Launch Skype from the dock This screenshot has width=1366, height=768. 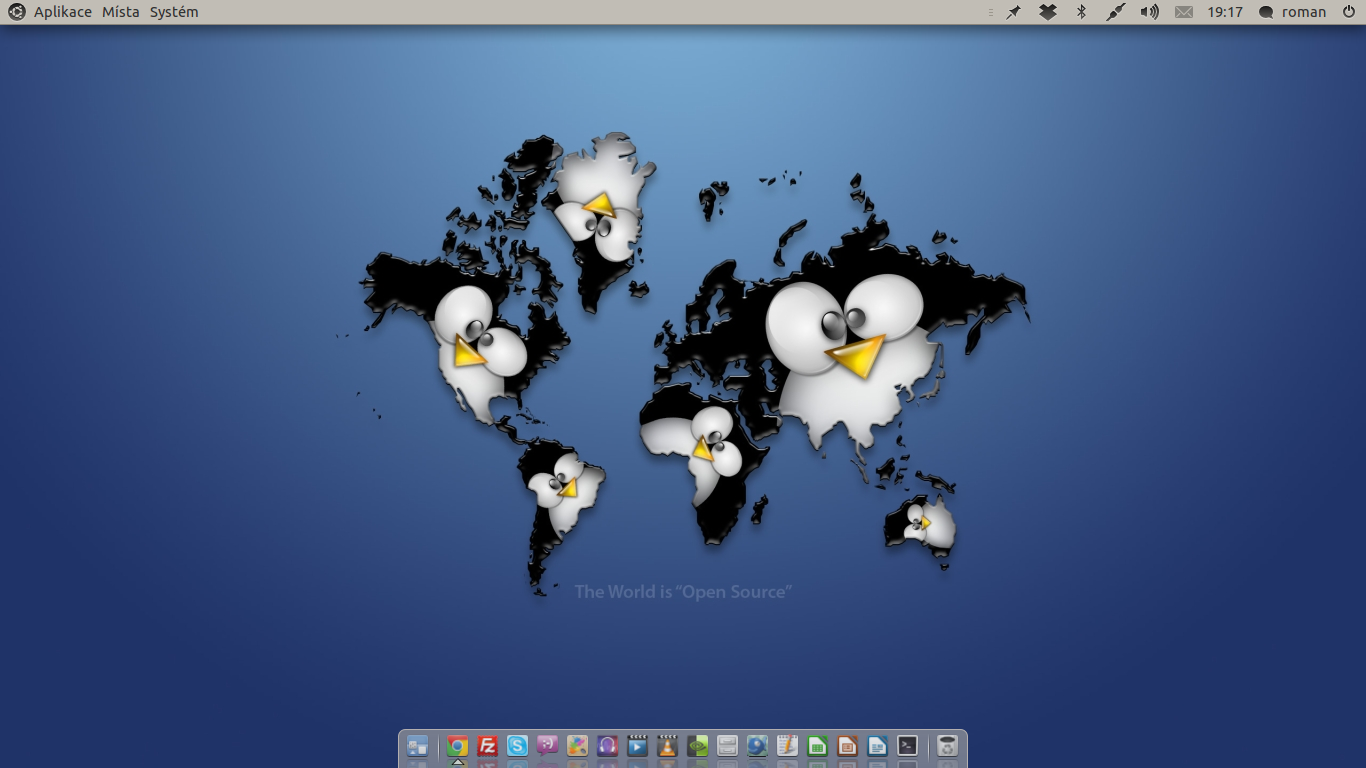click(517, 746)
